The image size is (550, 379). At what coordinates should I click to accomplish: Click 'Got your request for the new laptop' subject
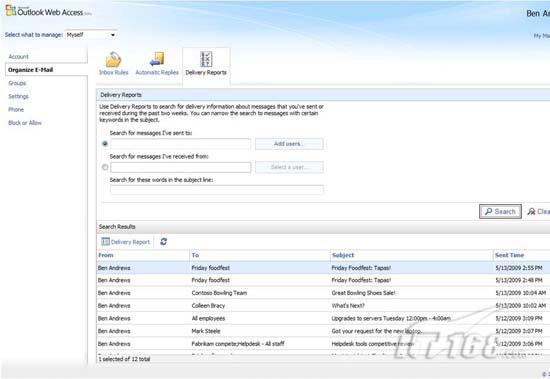click(377, 331)
